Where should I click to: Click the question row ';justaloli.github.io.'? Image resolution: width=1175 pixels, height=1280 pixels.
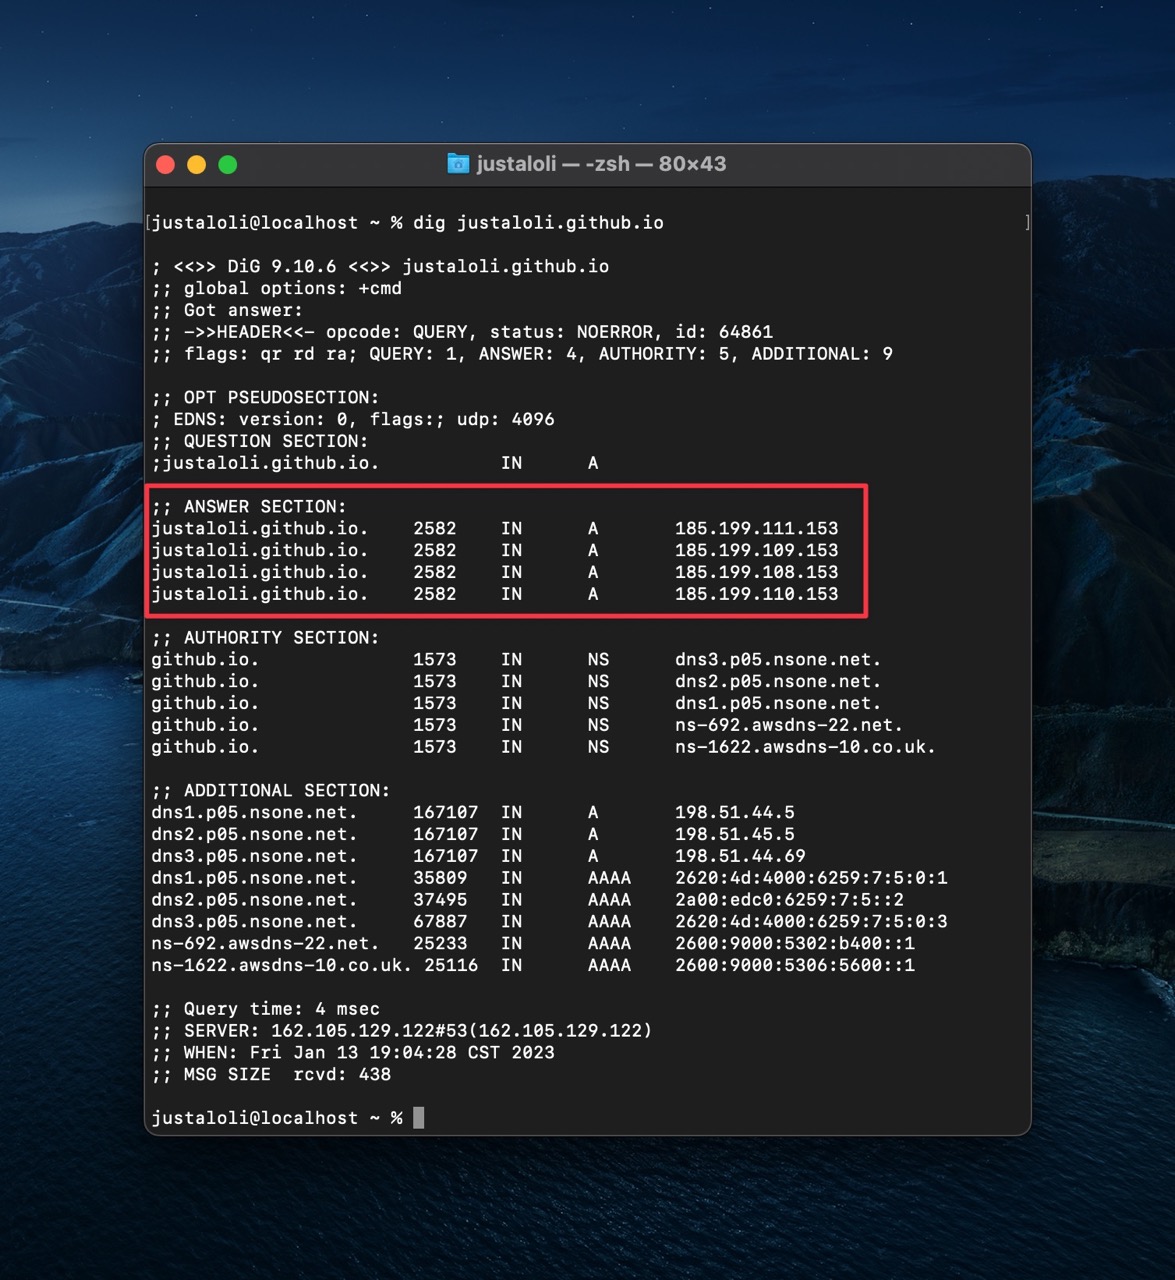pyautogui.click(x=375, y=463)
